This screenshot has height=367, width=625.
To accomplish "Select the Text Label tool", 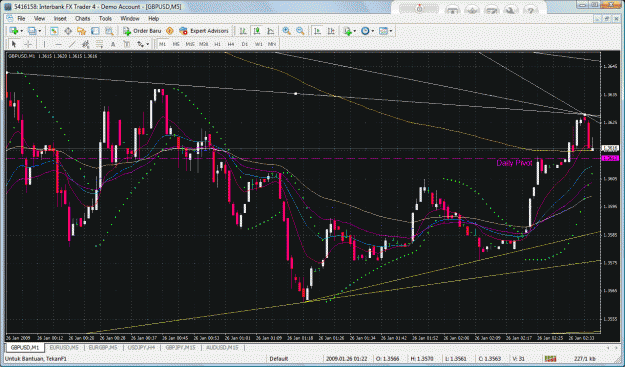I will point(126,44).
